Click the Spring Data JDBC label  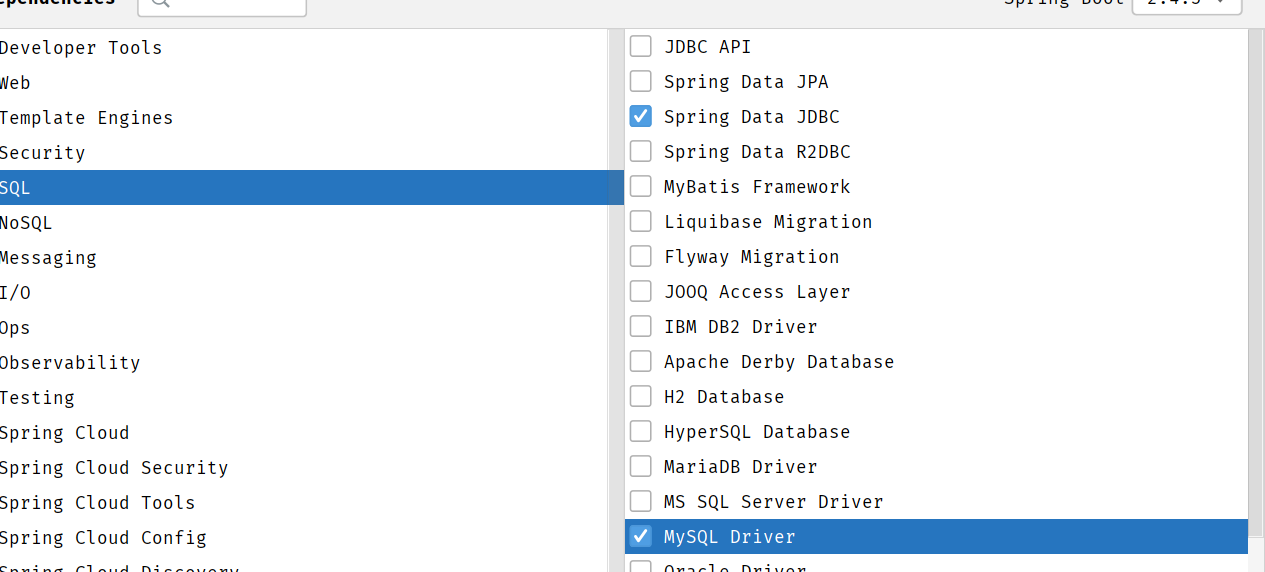pos(751,116)
